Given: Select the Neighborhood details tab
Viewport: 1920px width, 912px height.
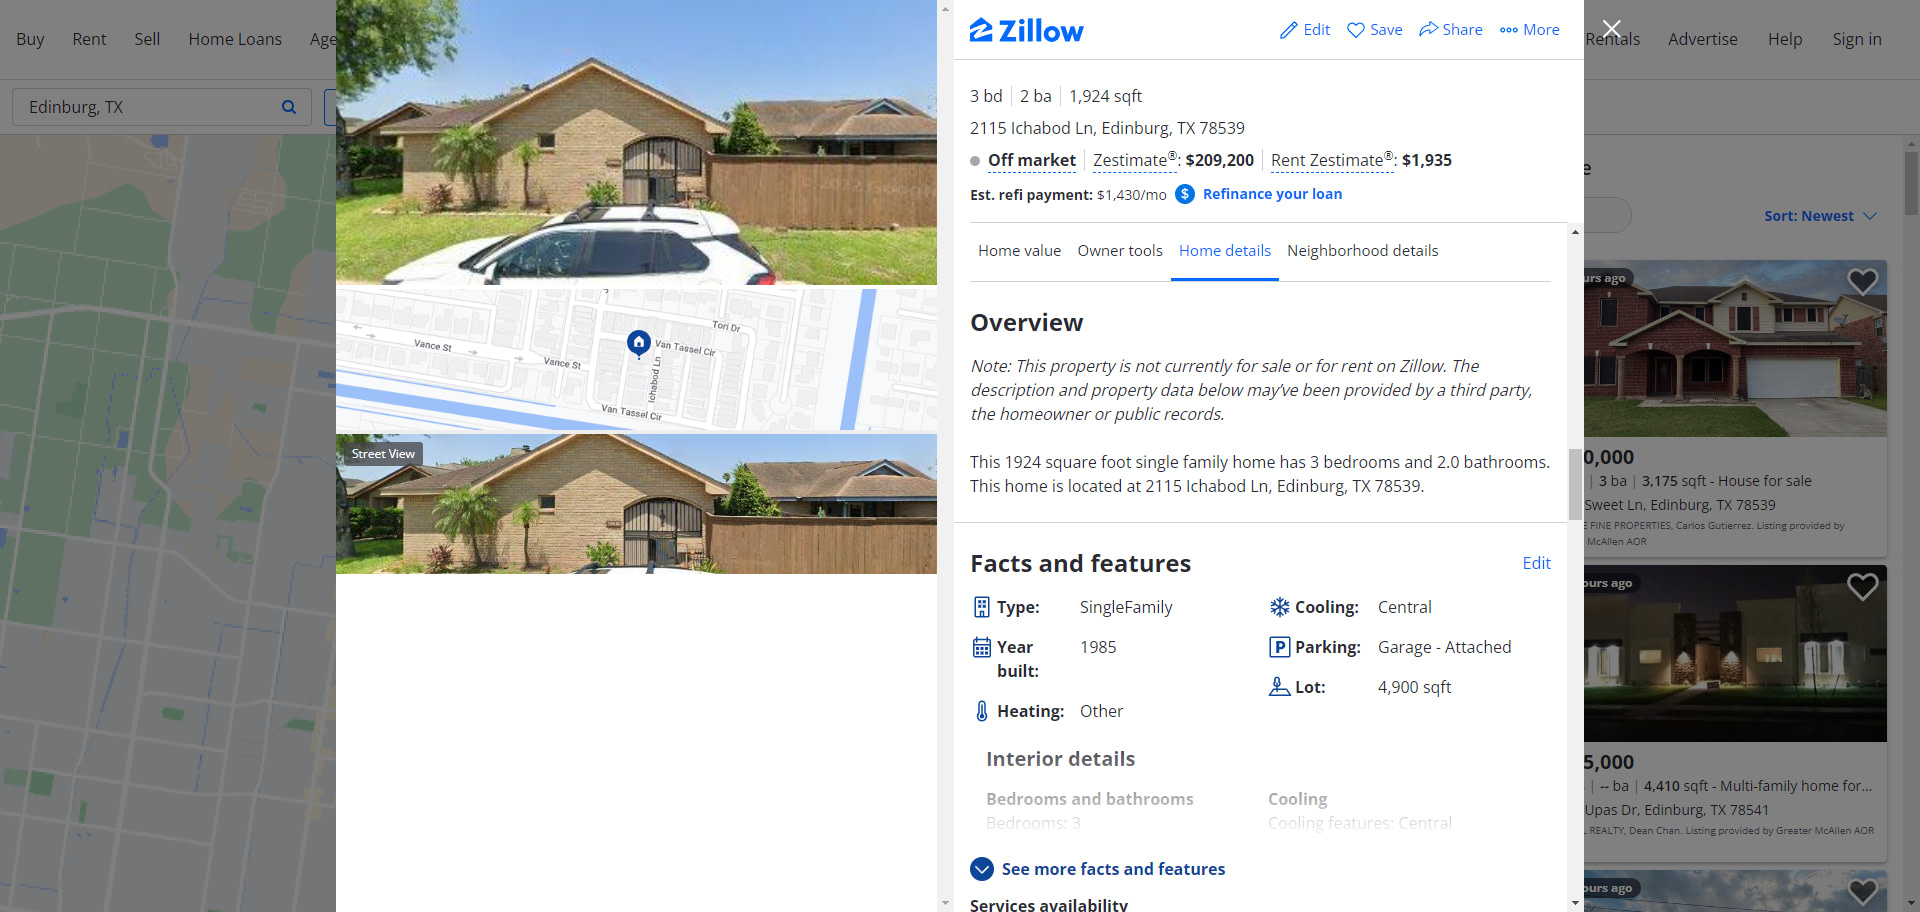Looking at the screenshot, I should (x=1362, y=251).
